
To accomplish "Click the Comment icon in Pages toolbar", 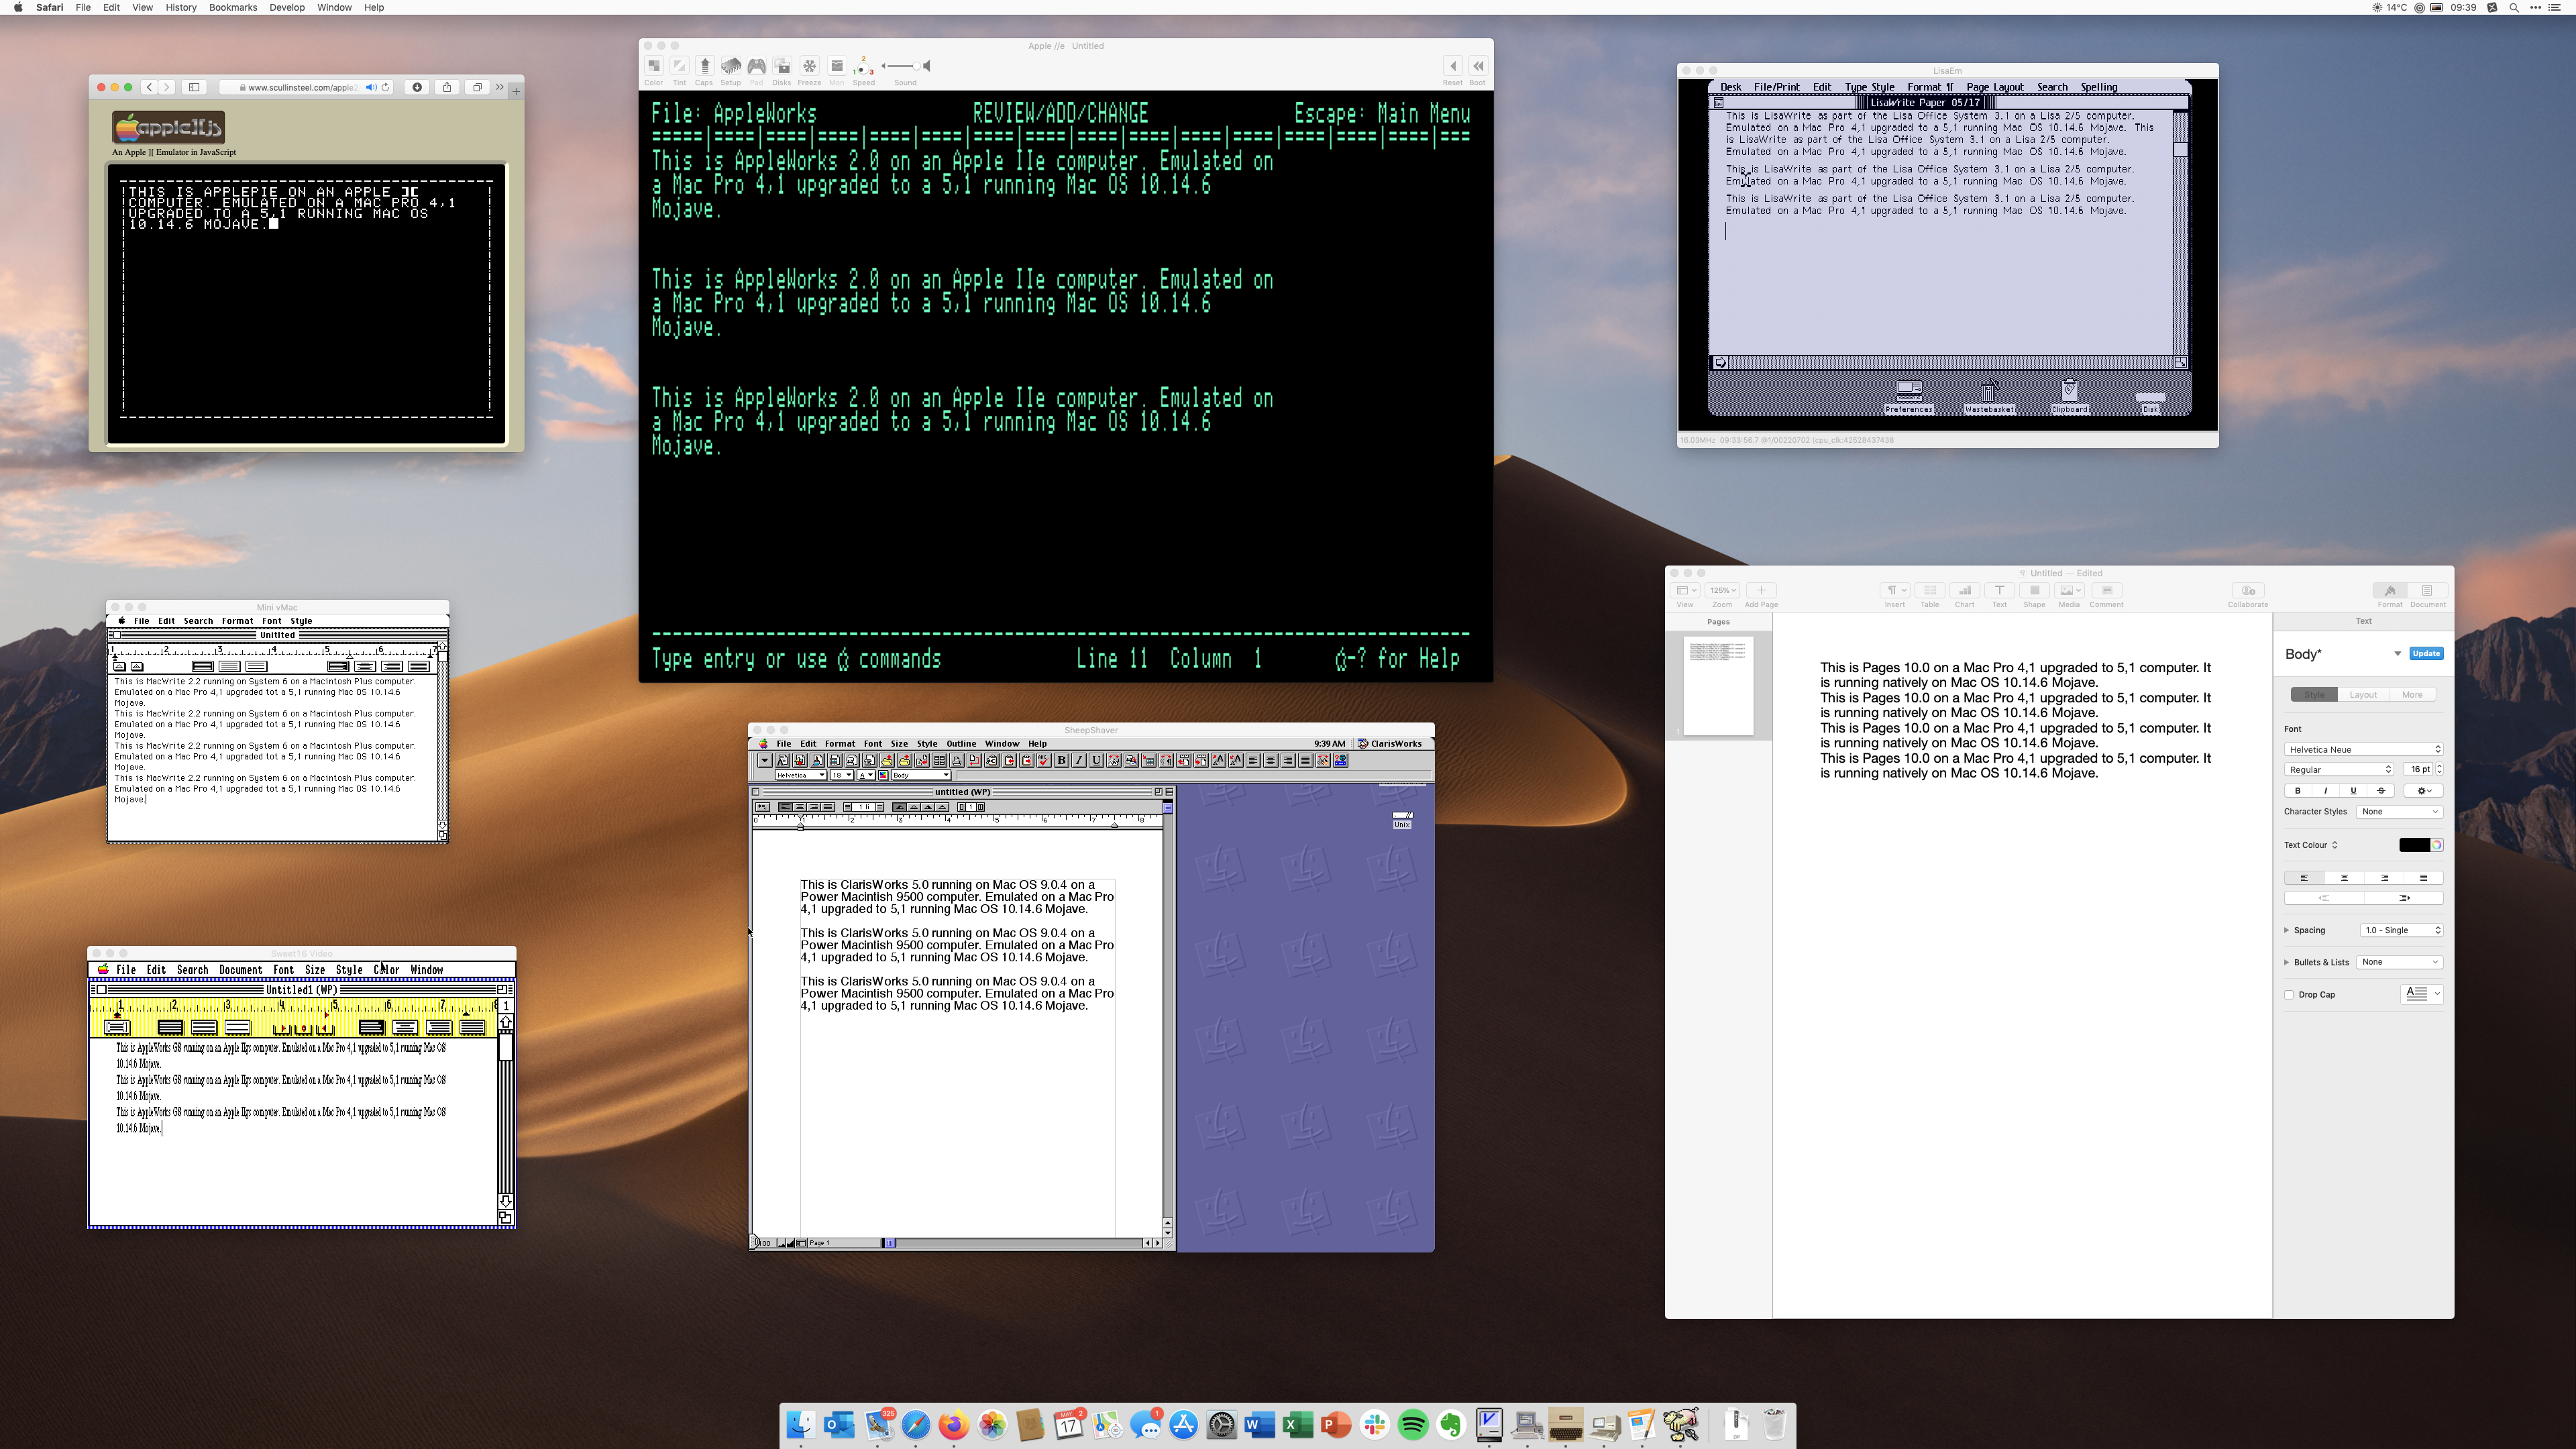I will [x=2106, y=590].
